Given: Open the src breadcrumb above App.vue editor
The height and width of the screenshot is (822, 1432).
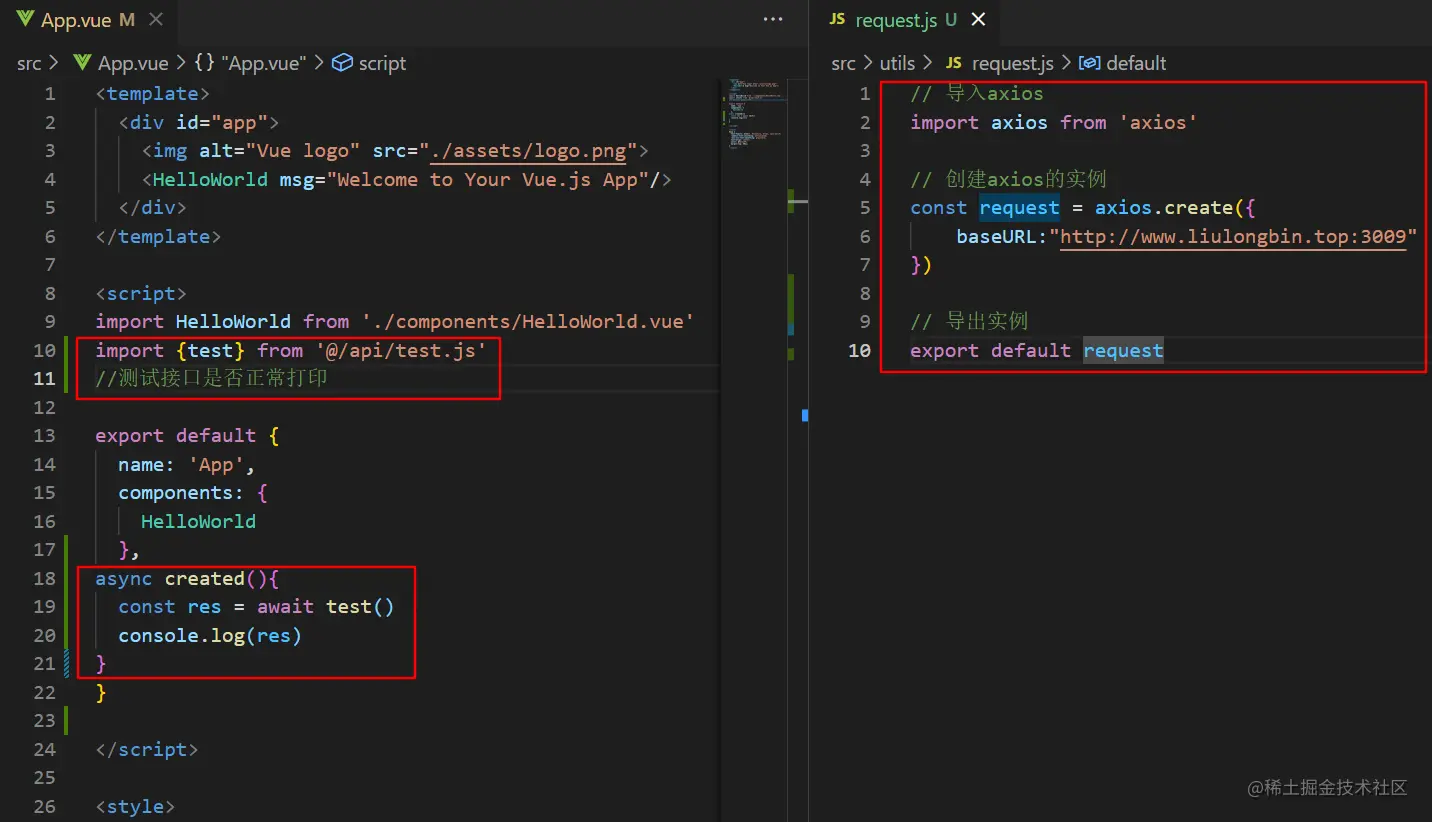Looking at the screenshot, I should [x=29, y=63].
